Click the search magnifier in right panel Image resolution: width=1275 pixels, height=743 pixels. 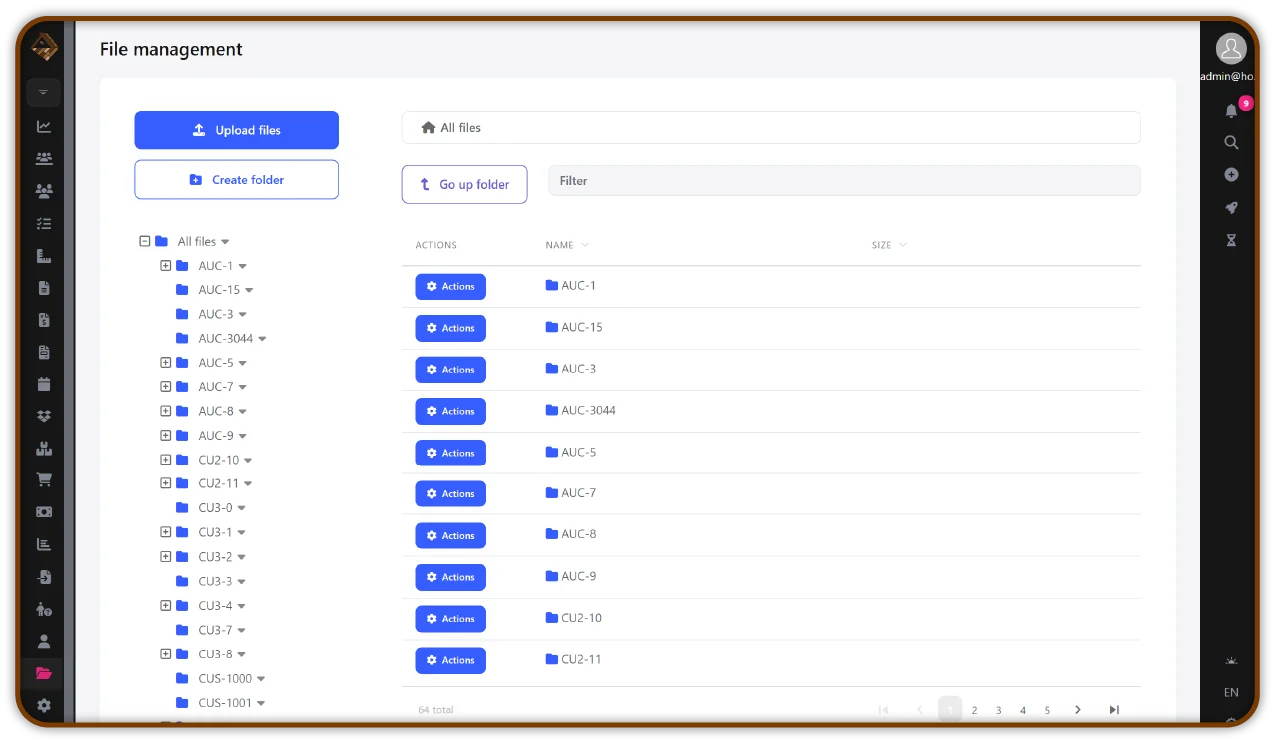tap(1231, 143)
